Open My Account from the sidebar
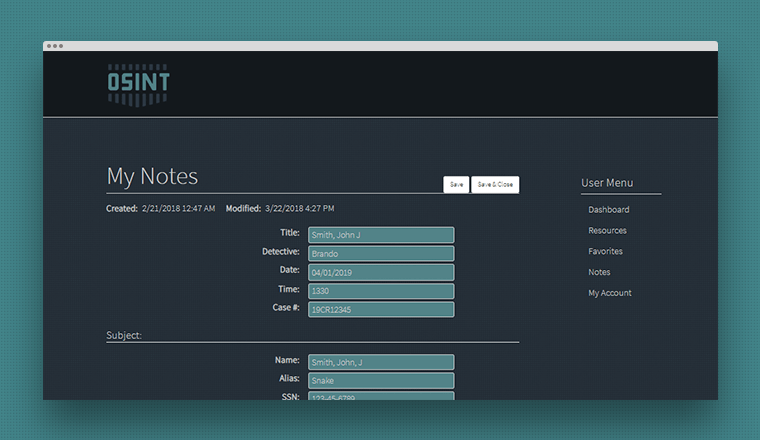760x440 pixels. pos(609,293)
